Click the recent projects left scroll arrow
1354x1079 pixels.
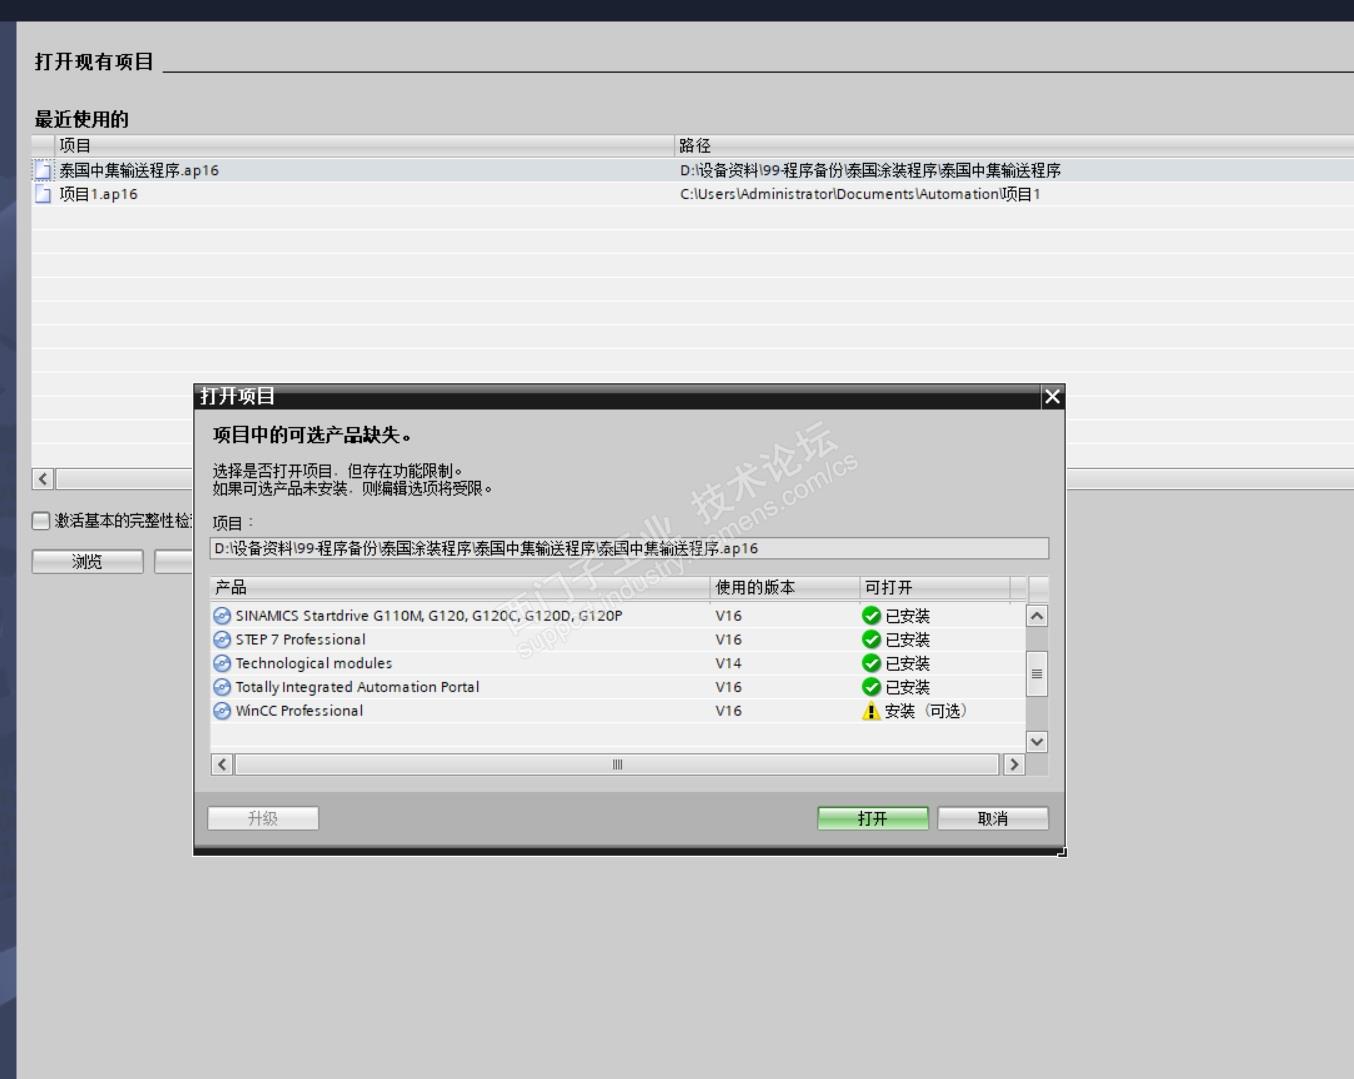(43, 479)
